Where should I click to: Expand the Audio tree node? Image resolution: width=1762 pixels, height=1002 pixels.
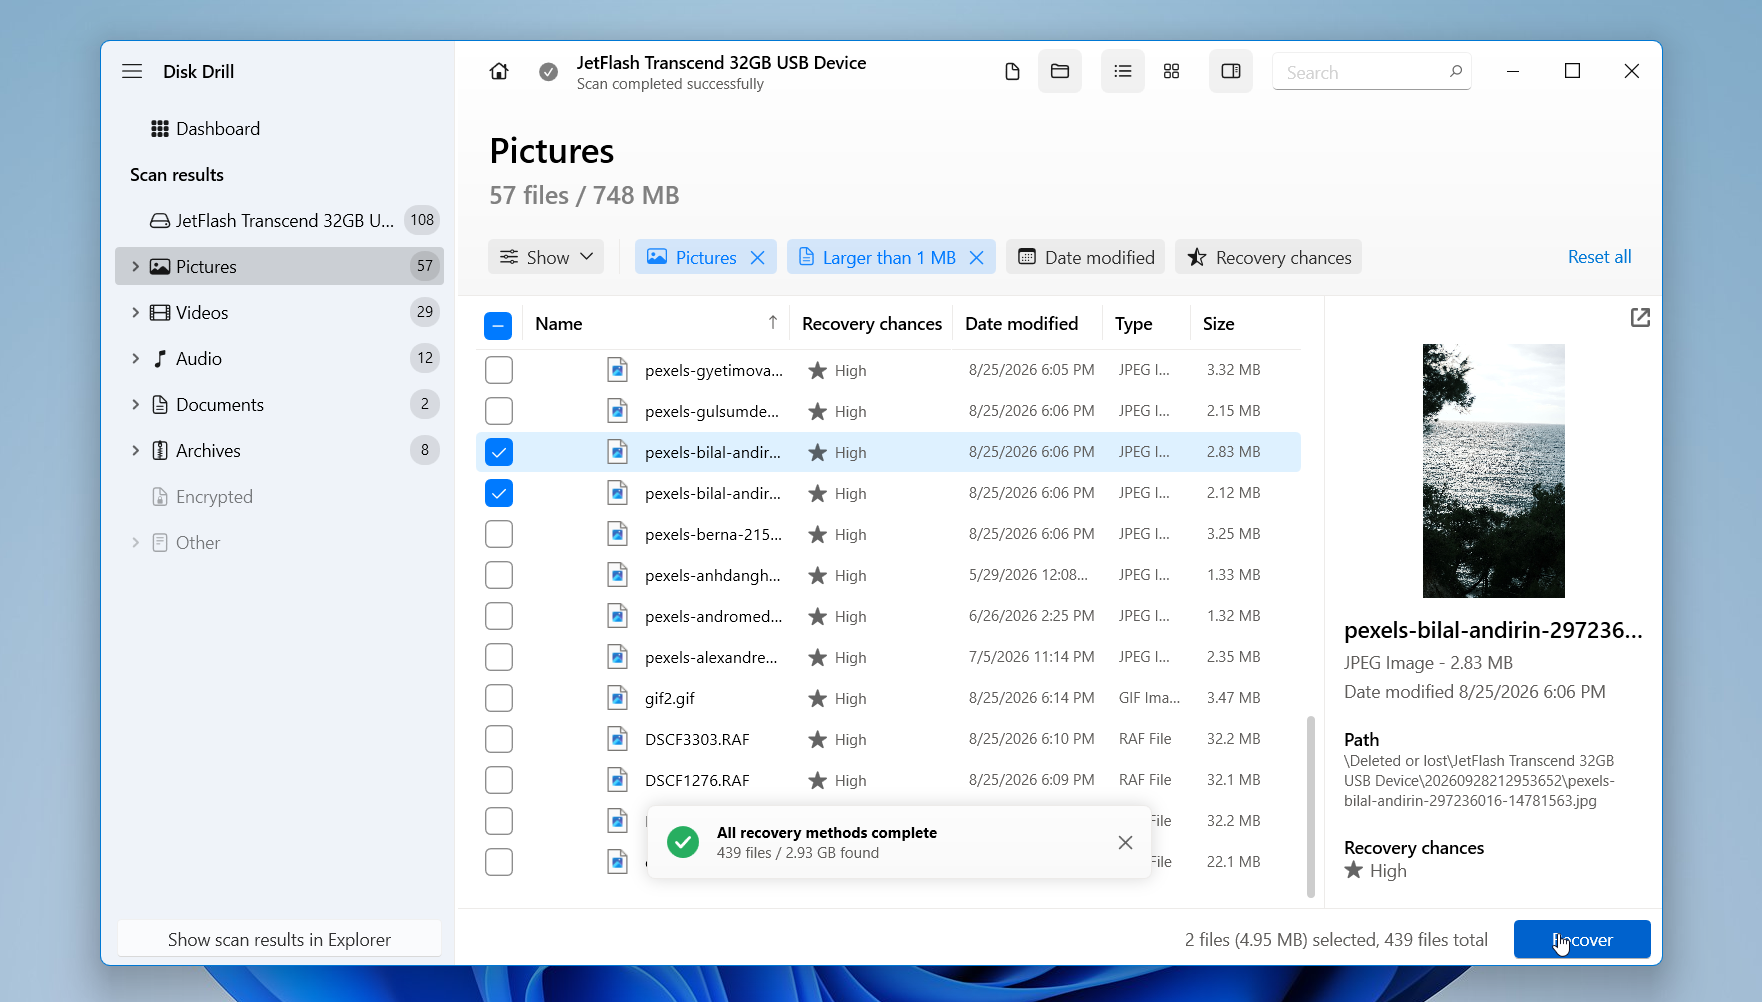point(135,358)
